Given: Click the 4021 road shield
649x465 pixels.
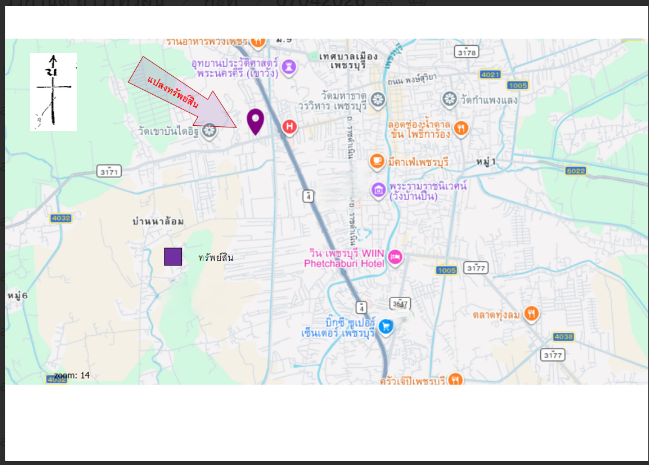Looking at the screenshot, I should click(x=490, y=75).
